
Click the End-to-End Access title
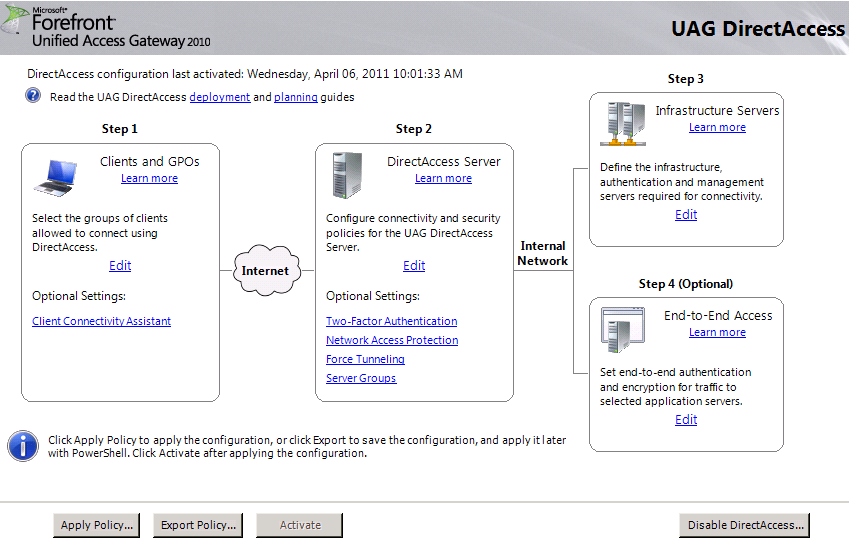click(x=718, y=316)
